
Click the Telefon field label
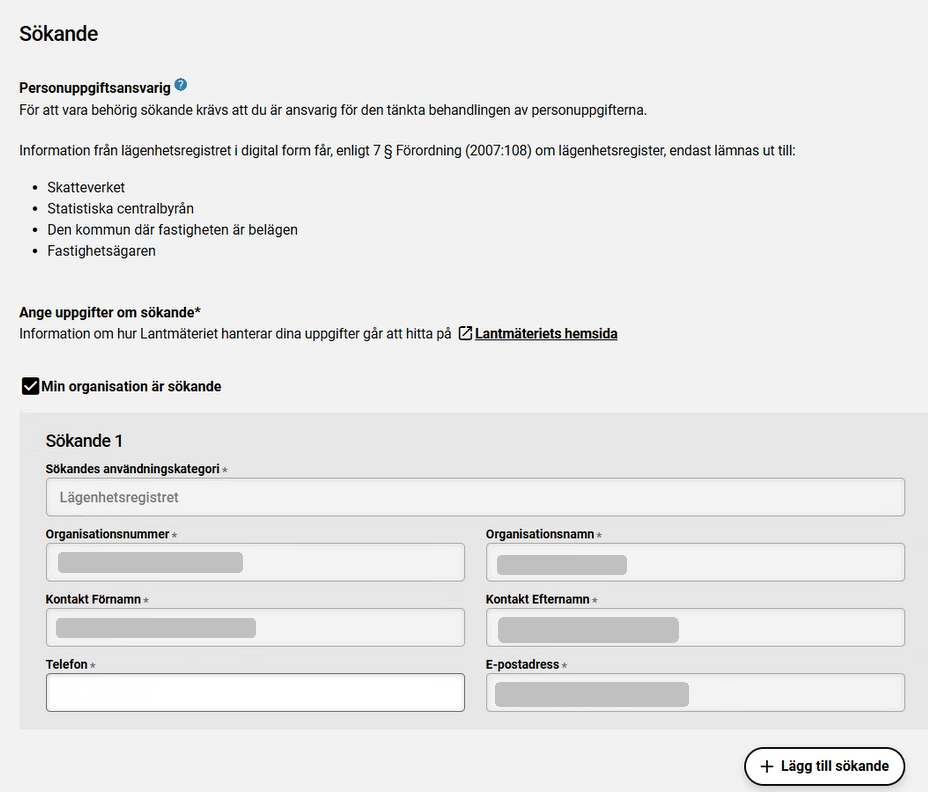pos(66,665)
